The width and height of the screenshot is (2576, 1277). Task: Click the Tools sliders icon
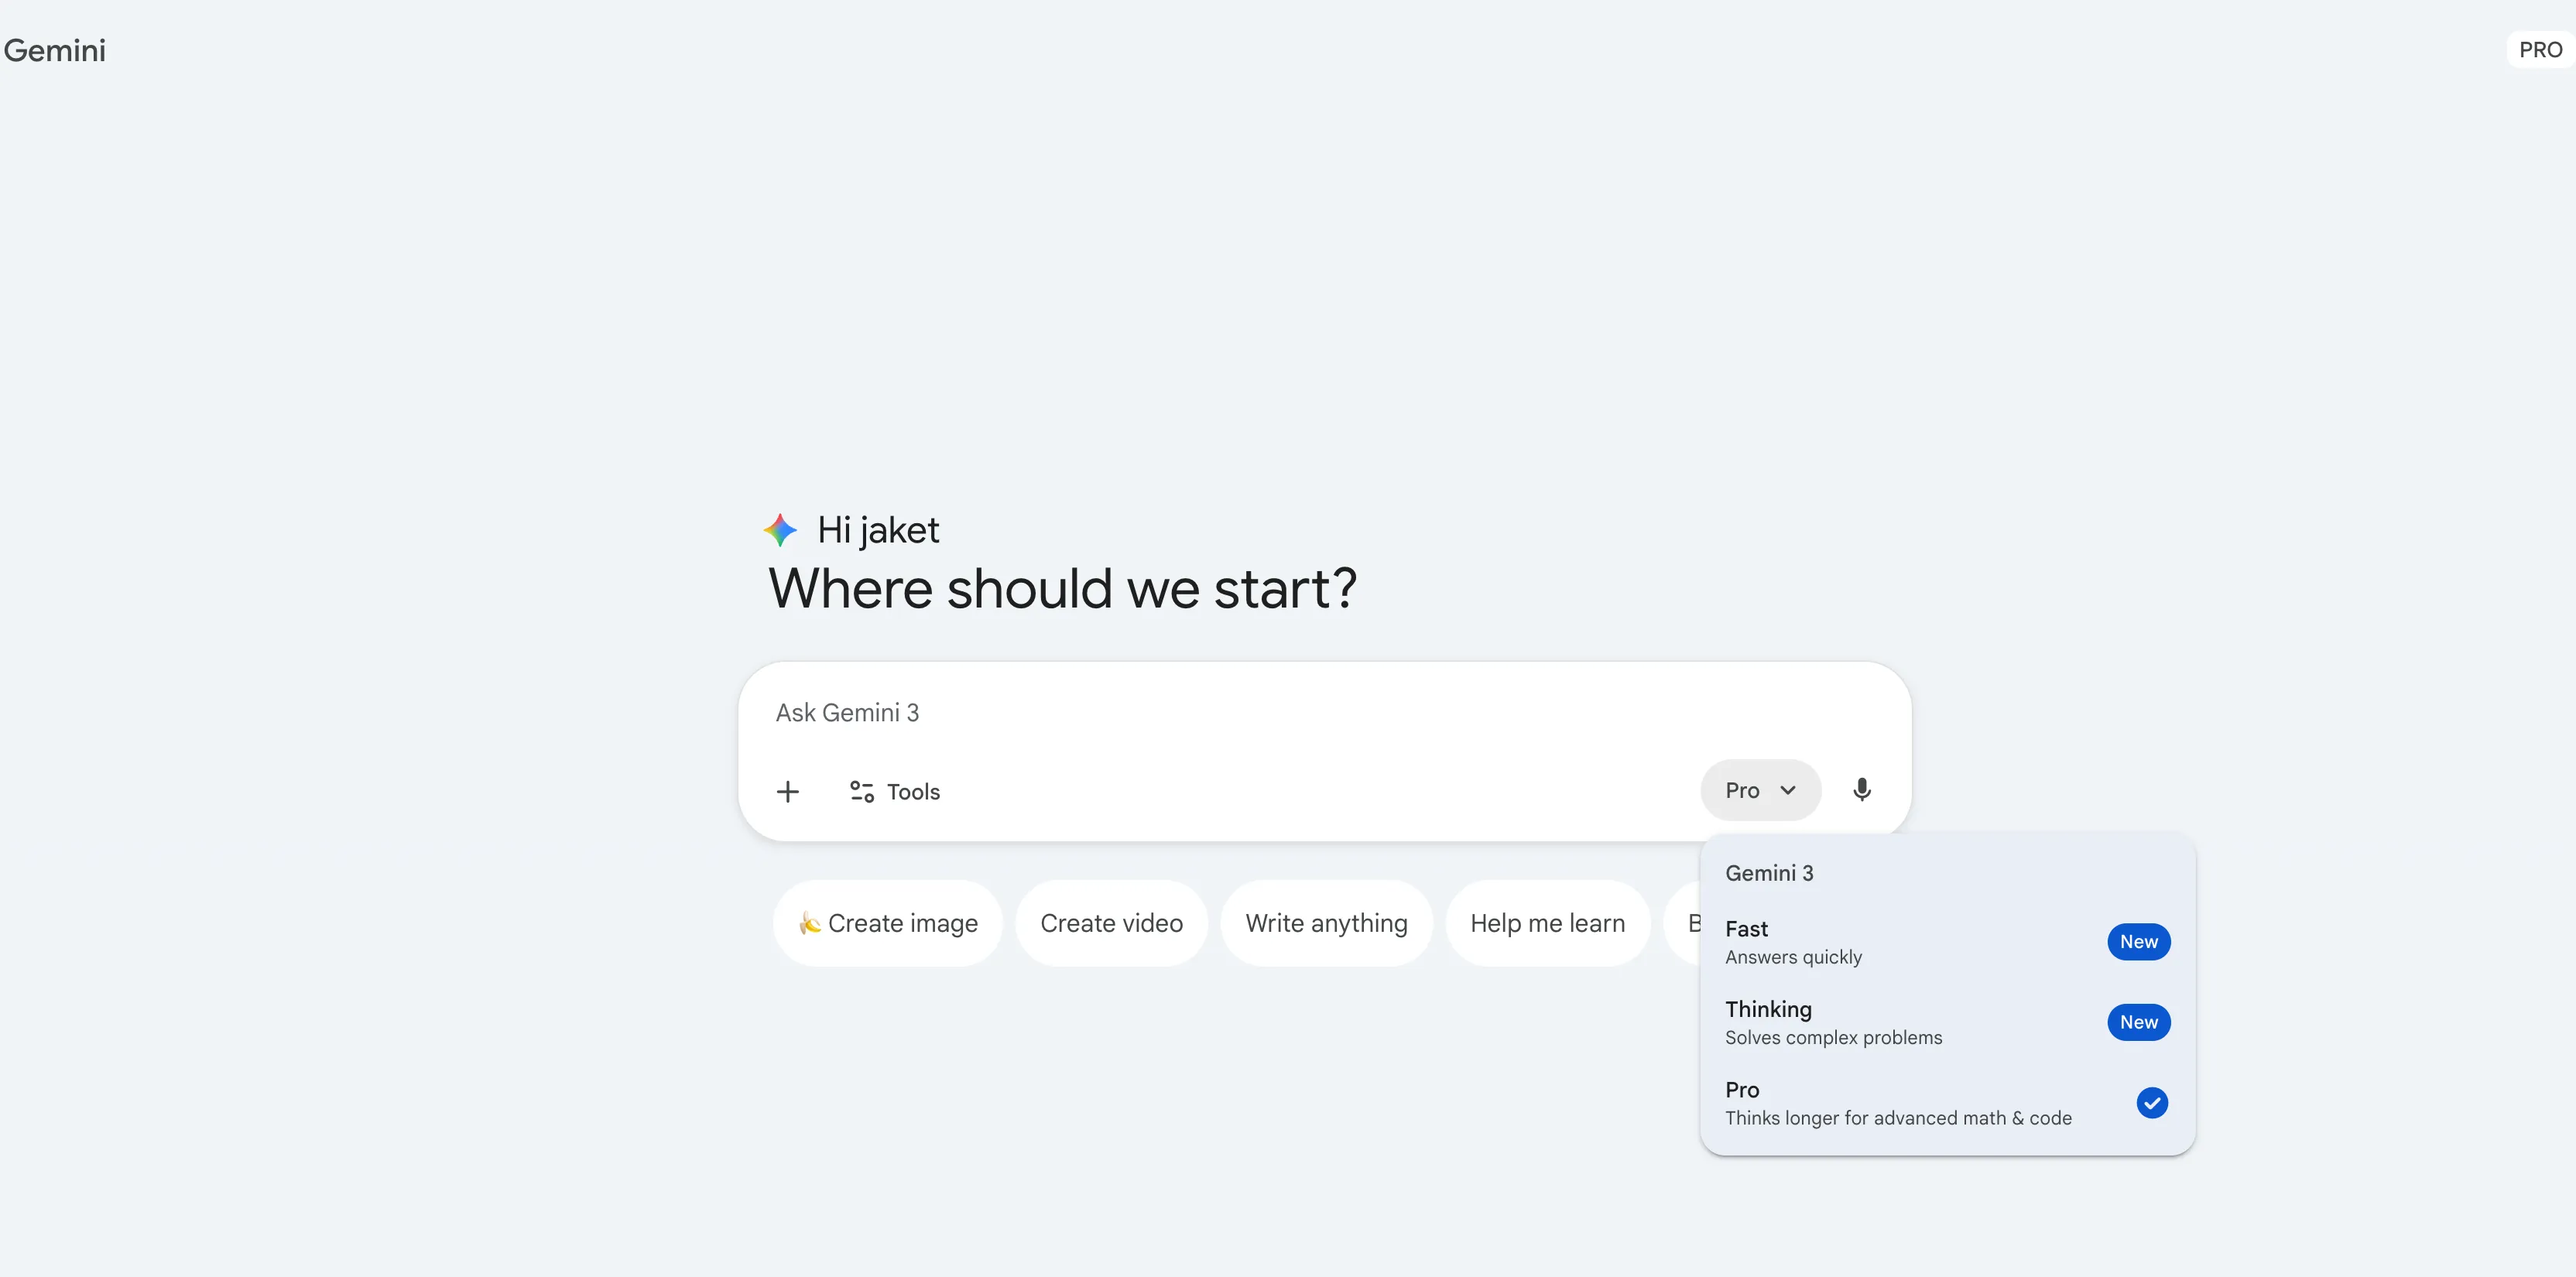tap(861, 792)
